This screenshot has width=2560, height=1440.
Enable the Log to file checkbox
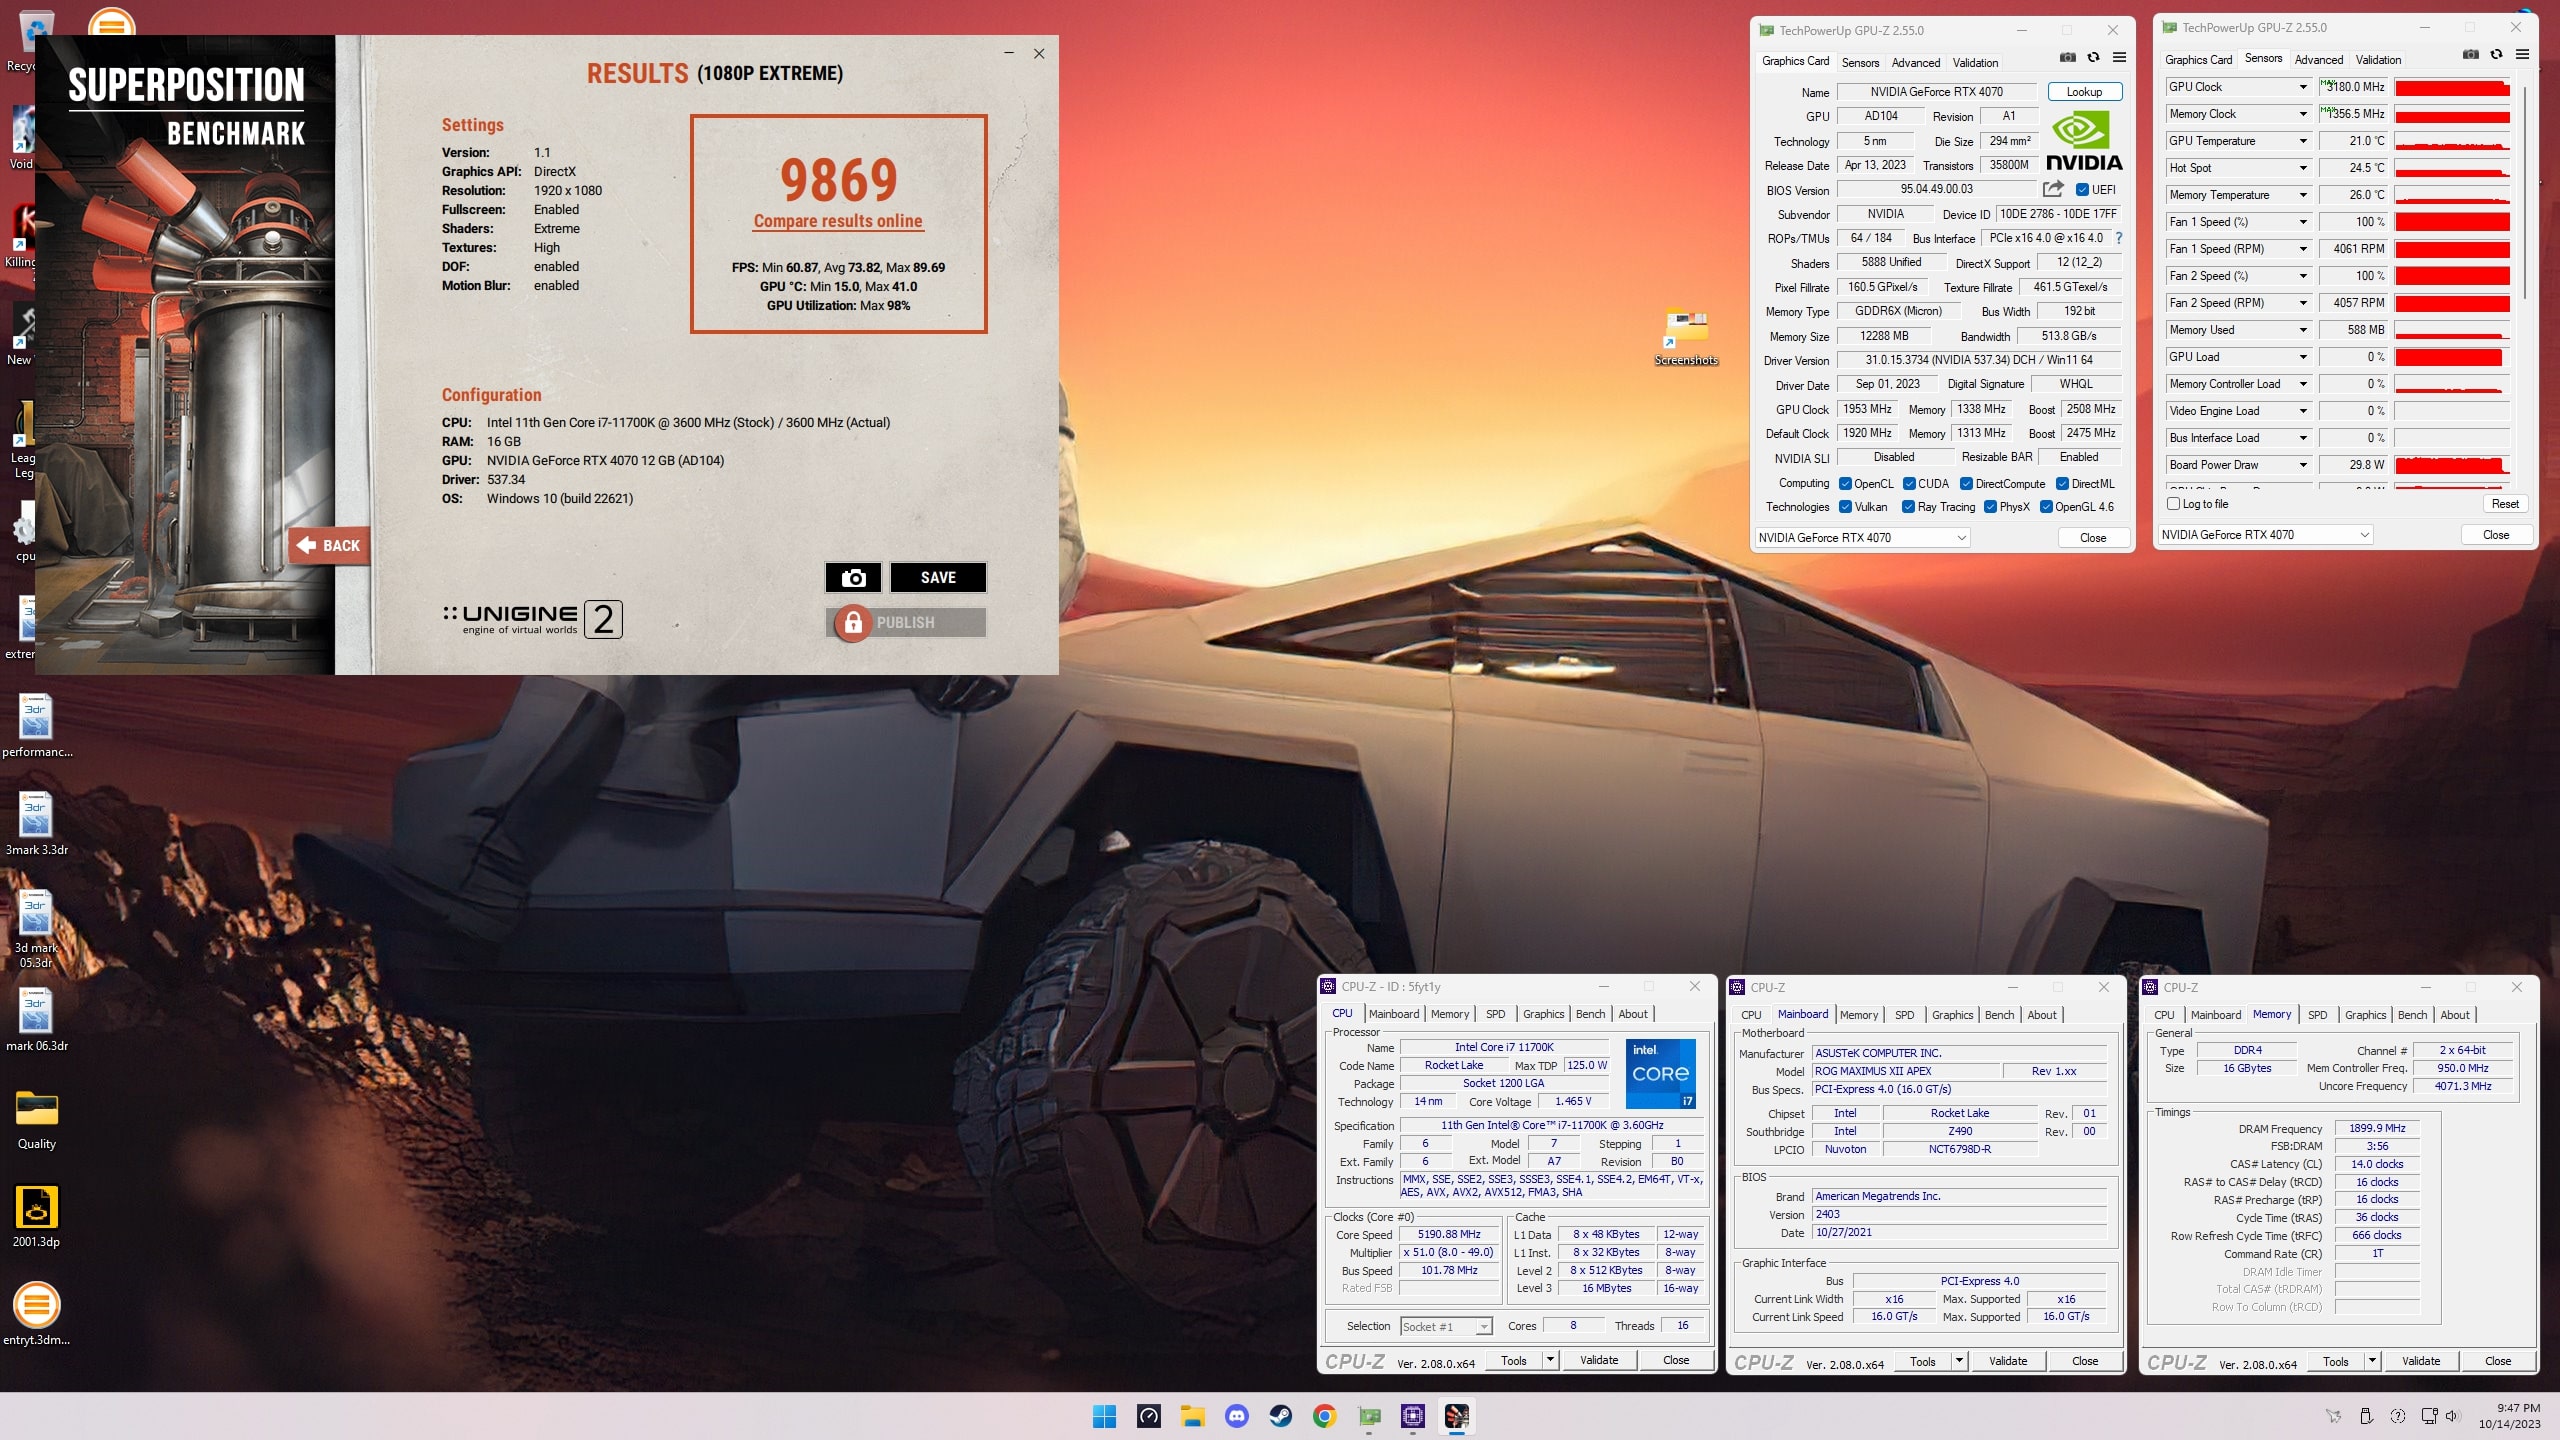2173,504
